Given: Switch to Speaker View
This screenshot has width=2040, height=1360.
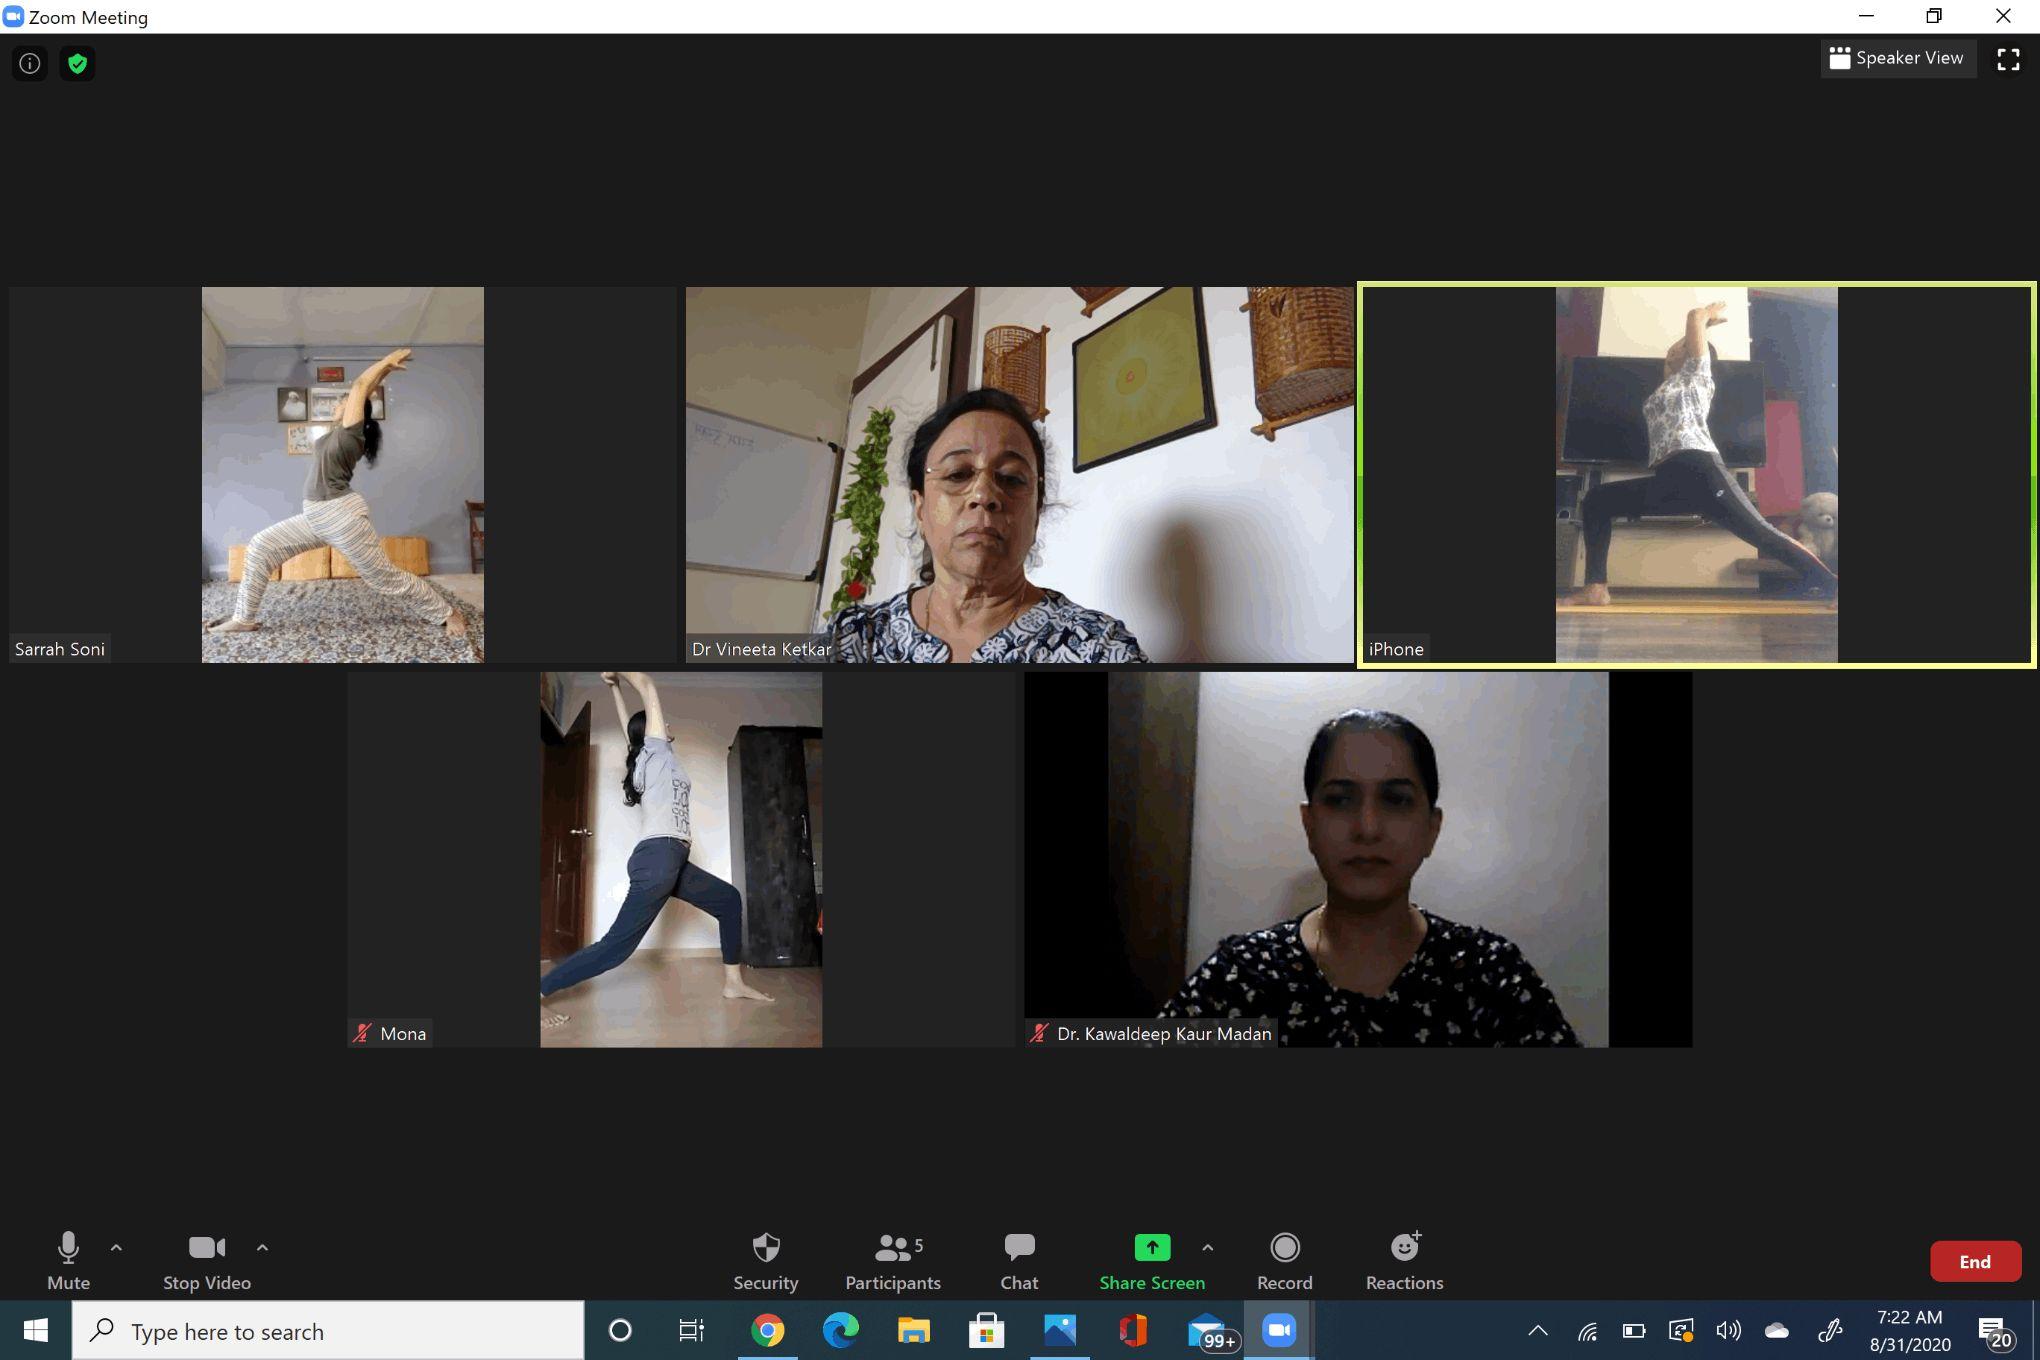Looking at the screenshot, I should (x=1897, y=58).
